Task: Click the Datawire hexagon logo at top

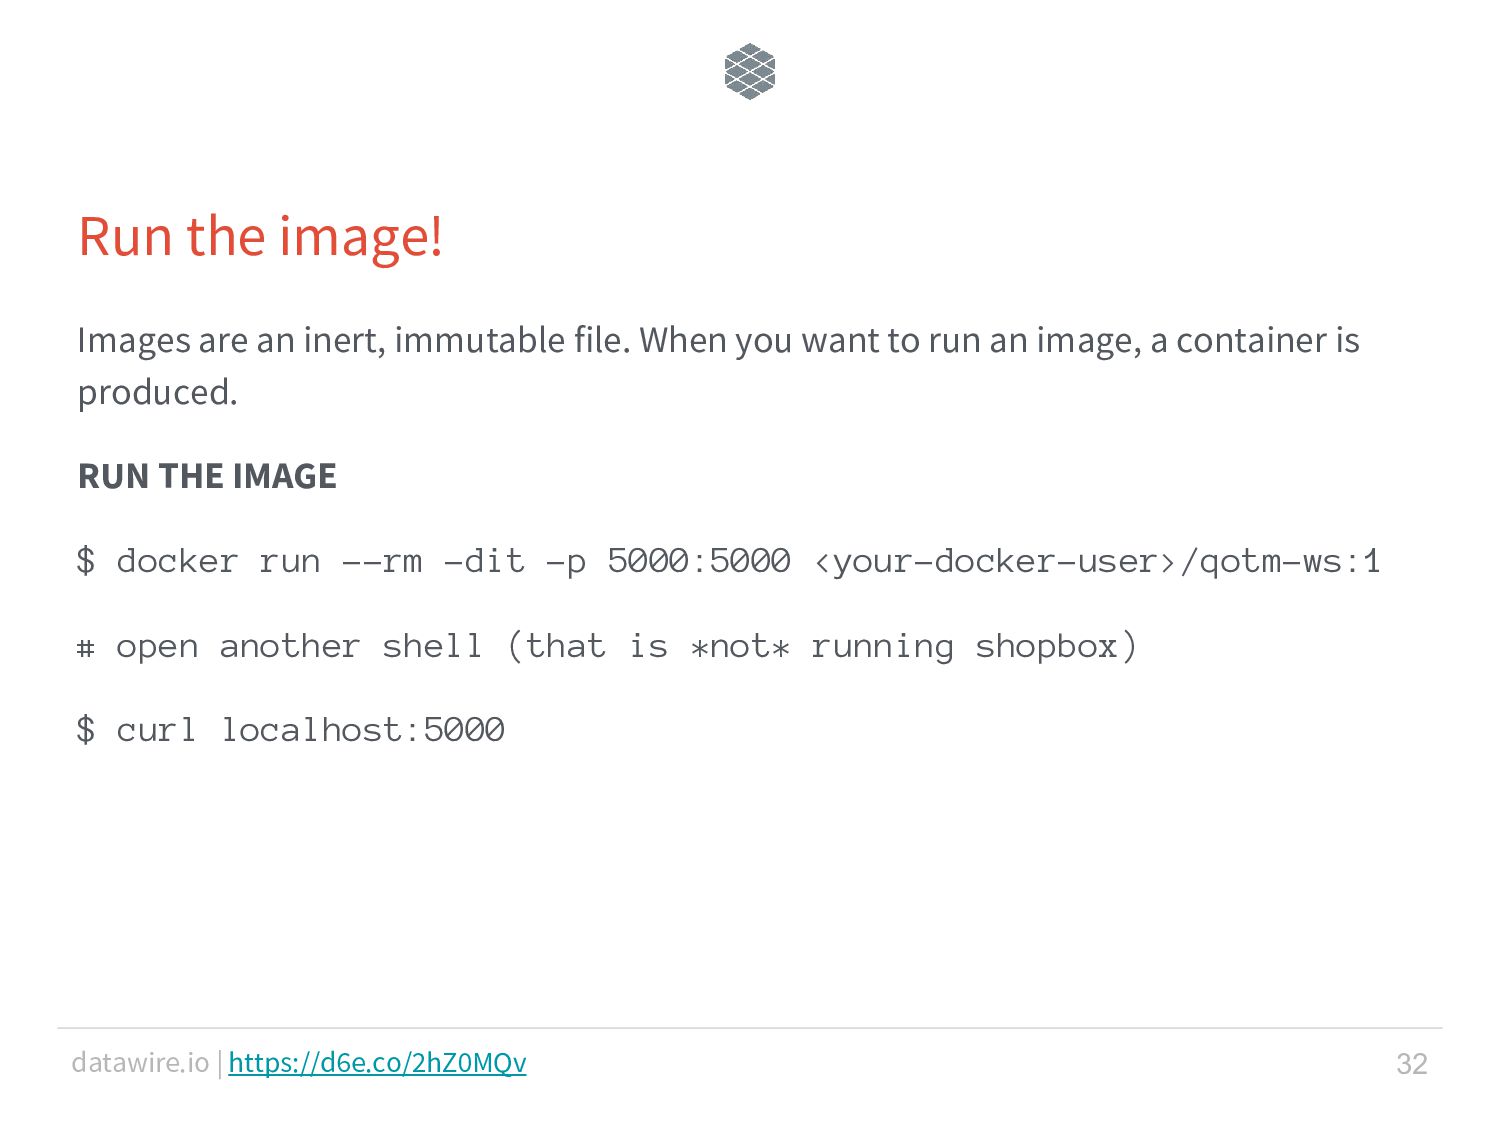Action: (750, 71)
